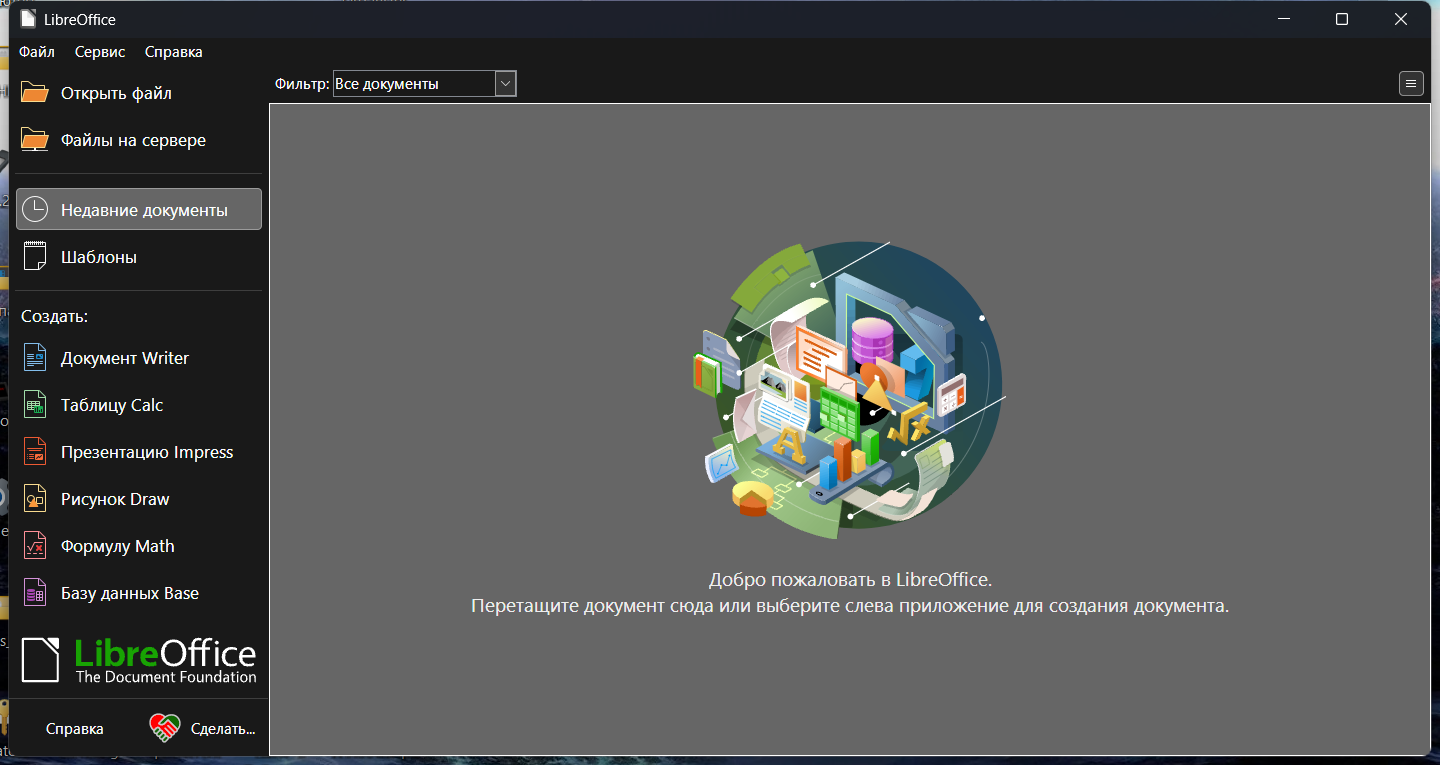Click the Files on Server folder icon
This screenshot has width=1440, height=765.
click(x=35, y=140)
